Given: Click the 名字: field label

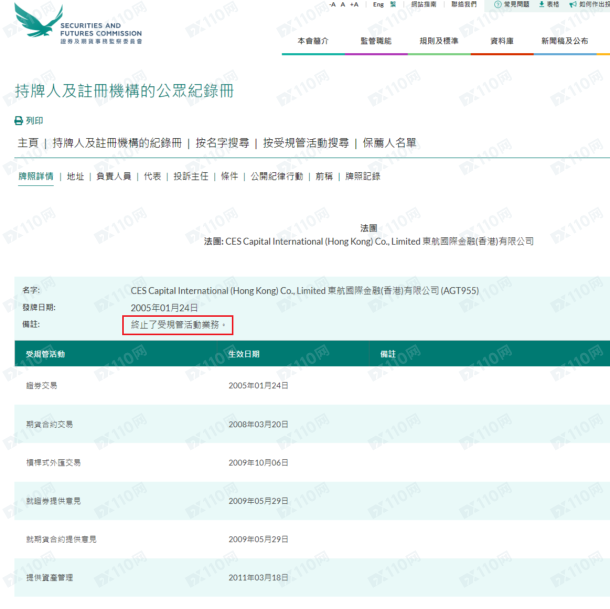Looking at the screenshot, I should 31,290.
